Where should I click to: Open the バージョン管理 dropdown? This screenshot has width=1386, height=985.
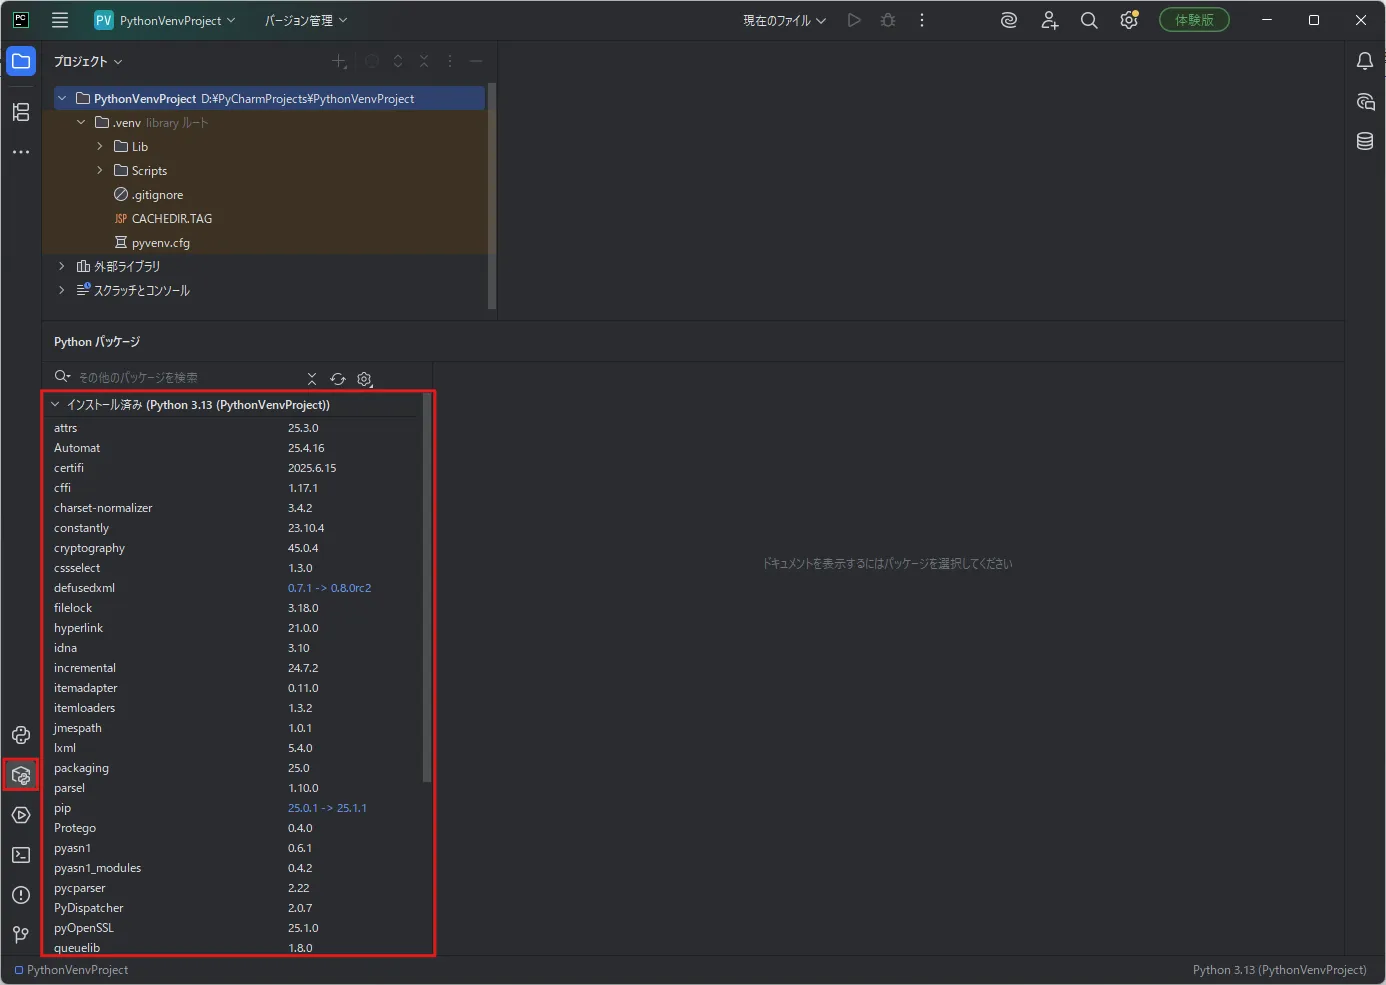click(x=306, y=20)
